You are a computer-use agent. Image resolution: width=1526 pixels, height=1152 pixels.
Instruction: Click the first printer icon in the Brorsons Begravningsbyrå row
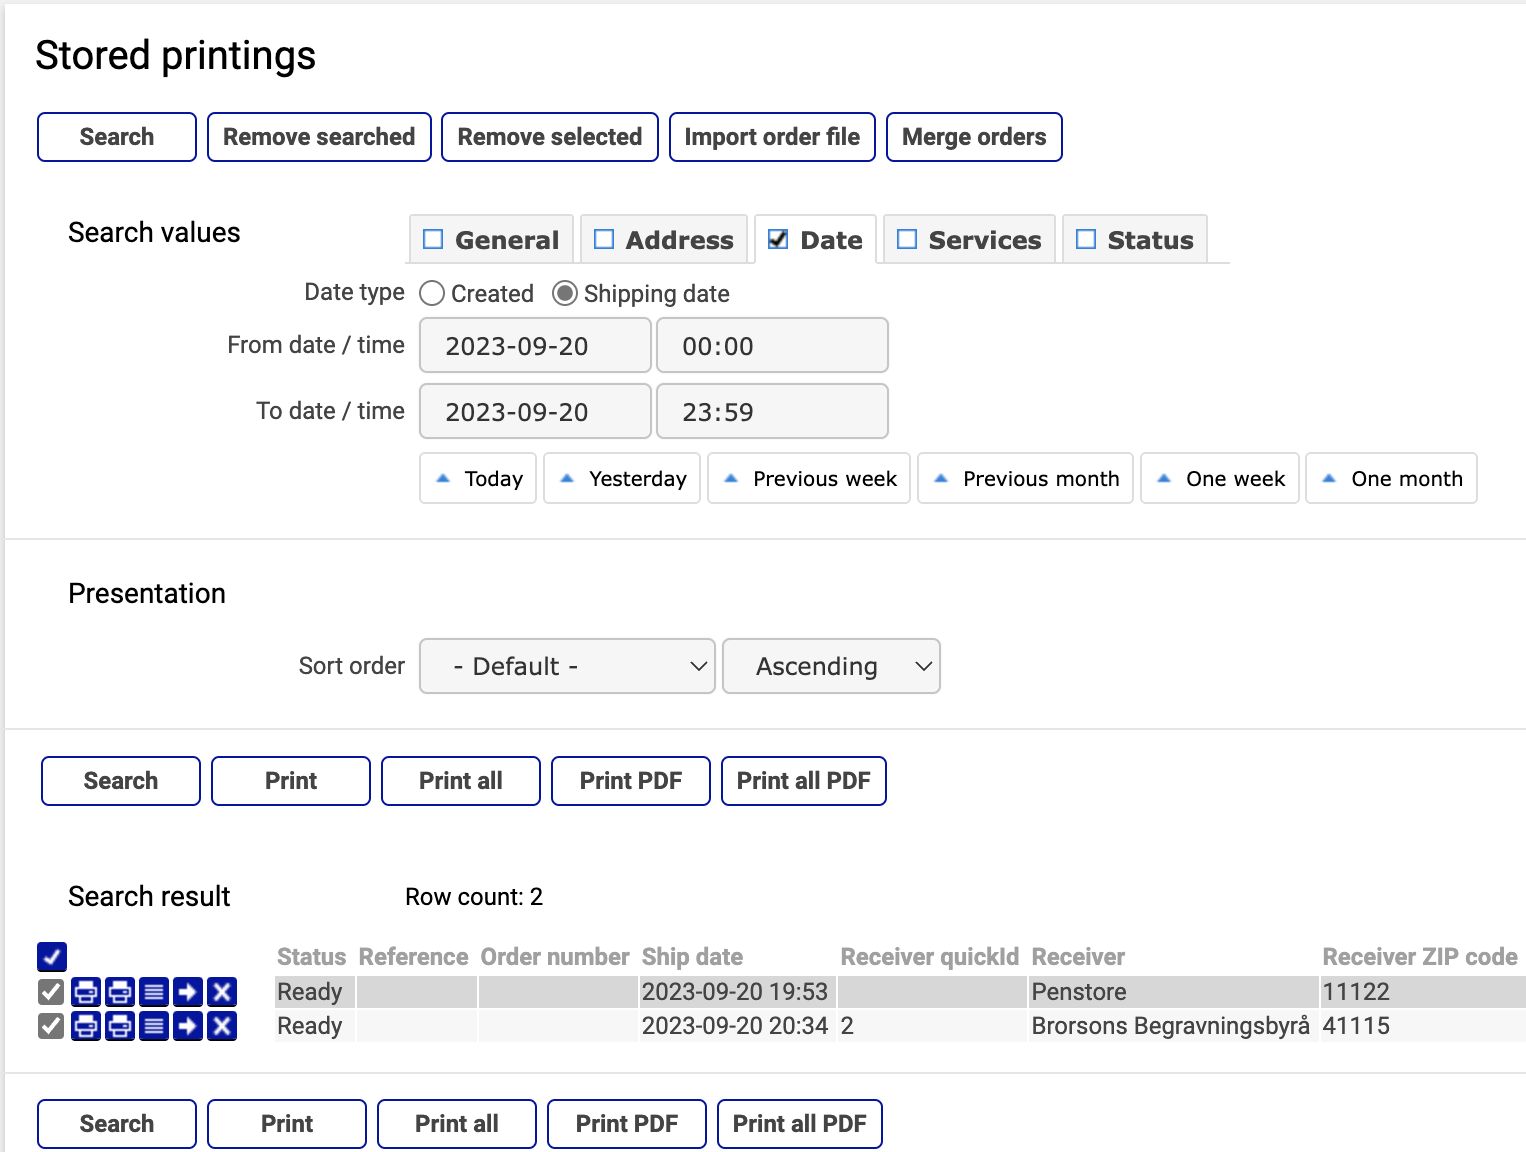86,1026
